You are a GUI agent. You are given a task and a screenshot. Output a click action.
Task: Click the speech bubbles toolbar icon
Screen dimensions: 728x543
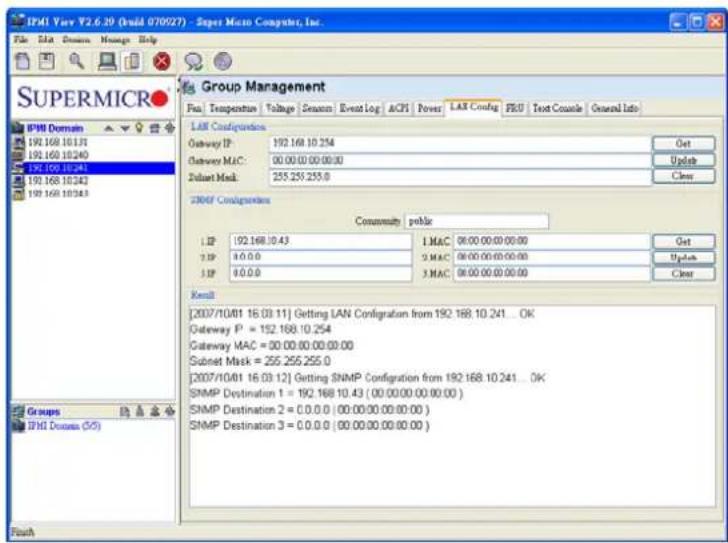pyautogui.click(x=193, y=62)
